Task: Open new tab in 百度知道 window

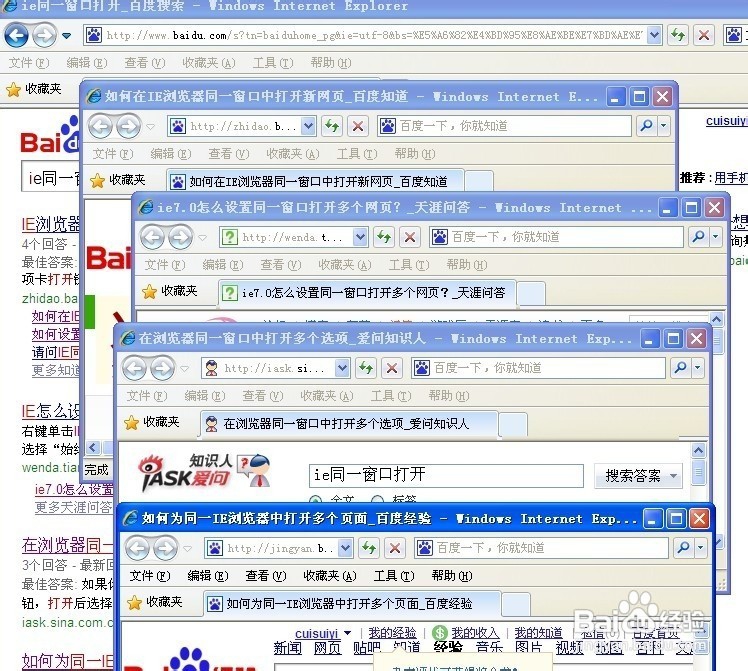Action: point(479,182)
